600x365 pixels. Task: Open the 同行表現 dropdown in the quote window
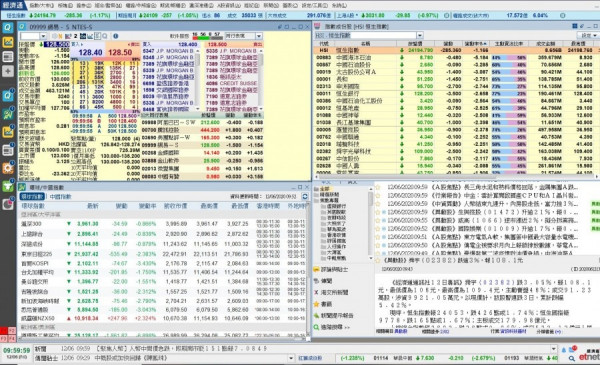click(259, 36)
